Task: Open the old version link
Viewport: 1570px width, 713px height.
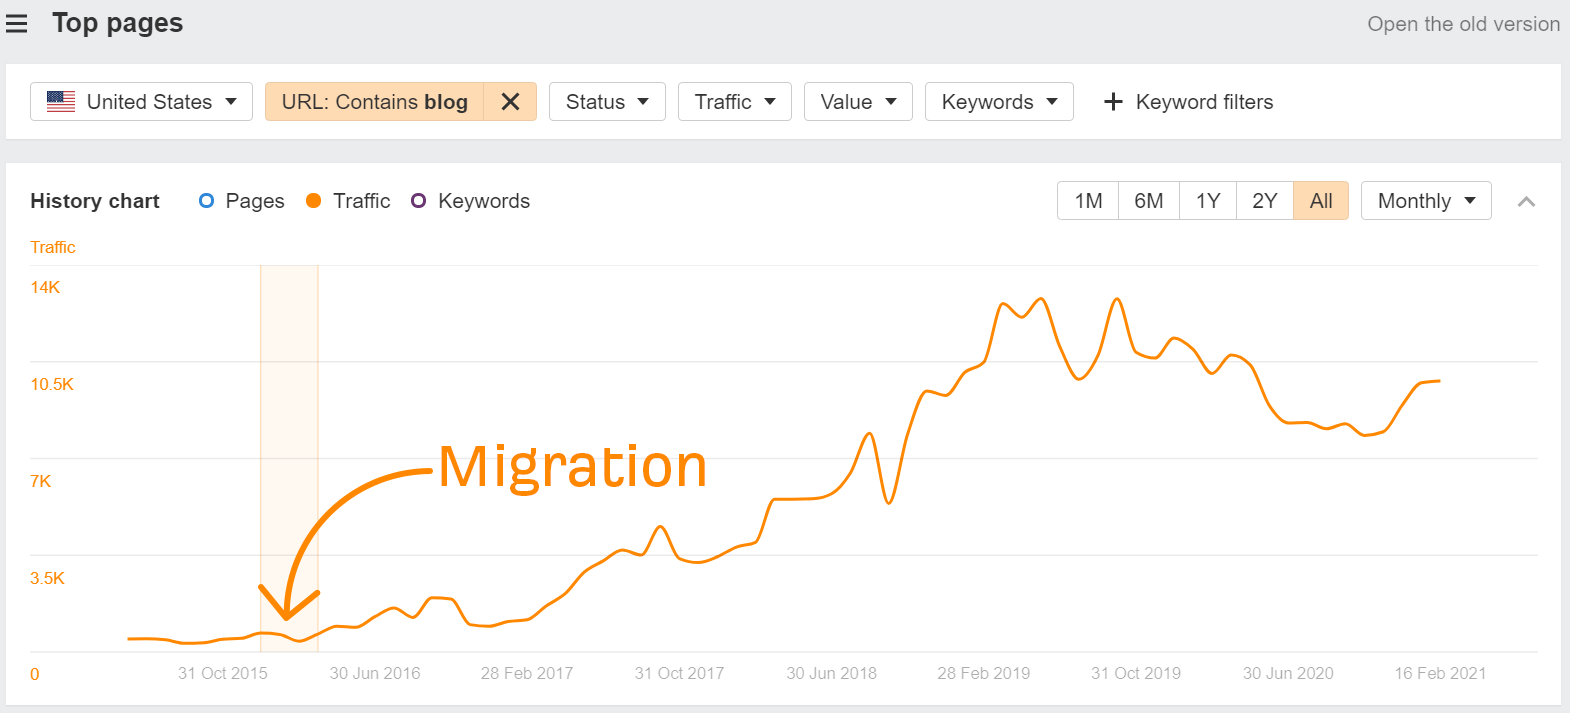Action: (x=1463, y=24)
